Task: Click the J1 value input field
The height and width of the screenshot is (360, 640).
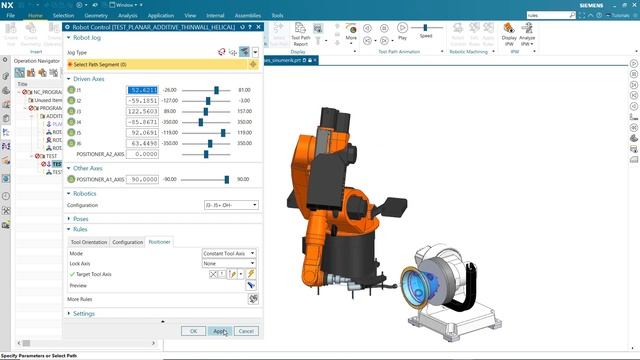Action: [142, 90]
